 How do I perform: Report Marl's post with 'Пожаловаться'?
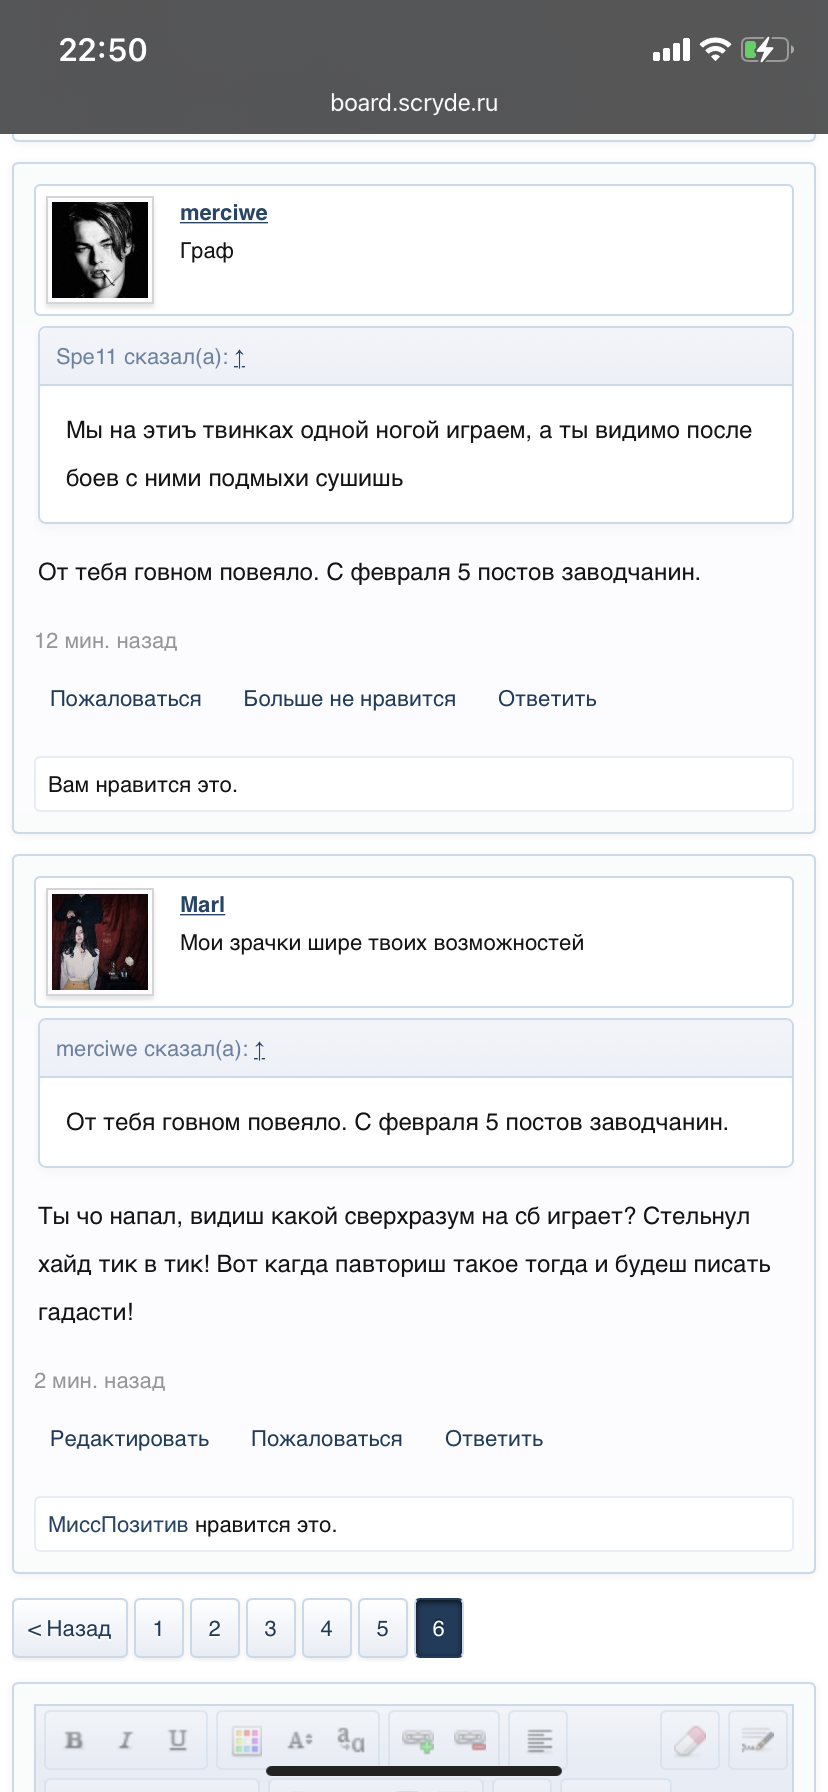click(x=326, y=1438)
